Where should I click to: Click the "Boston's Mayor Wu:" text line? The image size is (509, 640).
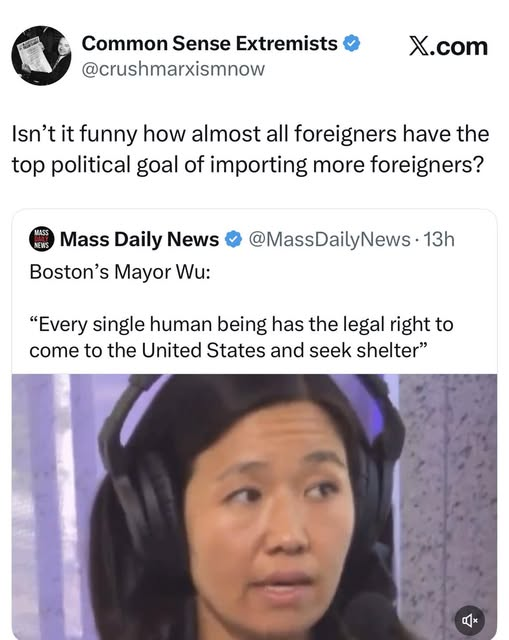[120, 272]
